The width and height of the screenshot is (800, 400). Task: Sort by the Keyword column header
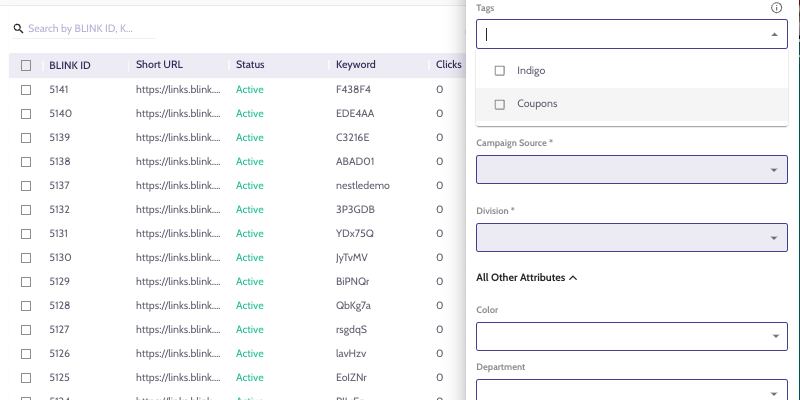coord(356,65)
